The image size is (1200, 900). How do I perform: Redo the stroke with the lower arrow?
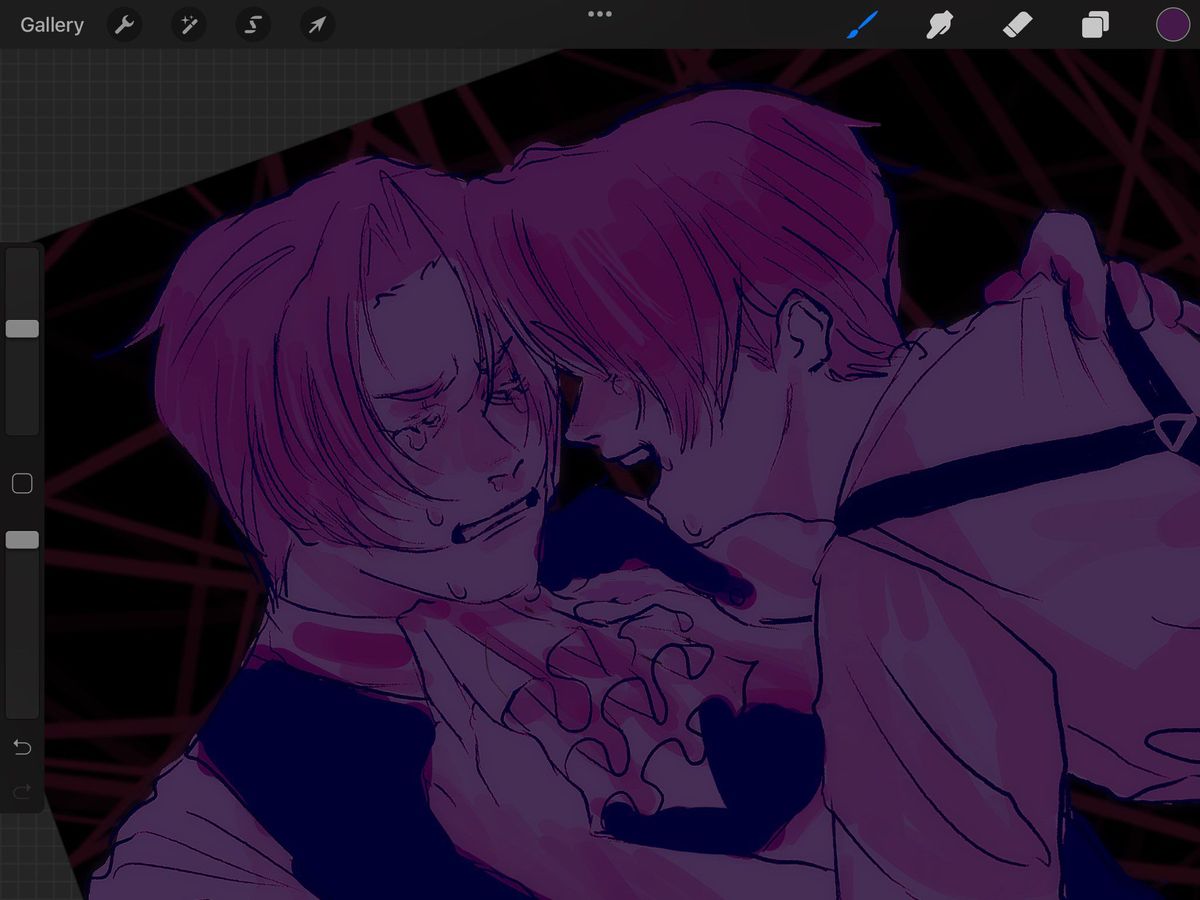point(22,792)
